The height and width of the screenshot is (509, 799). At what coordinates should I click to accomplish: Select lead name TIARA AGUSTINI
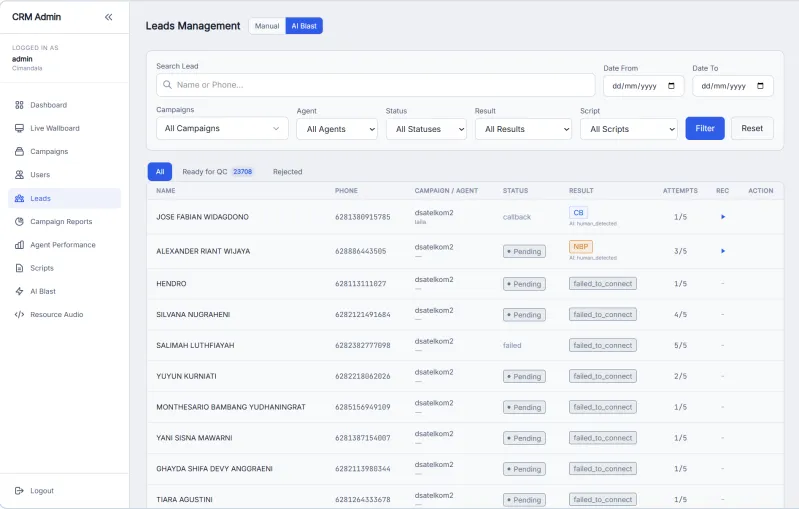point(184,500)
